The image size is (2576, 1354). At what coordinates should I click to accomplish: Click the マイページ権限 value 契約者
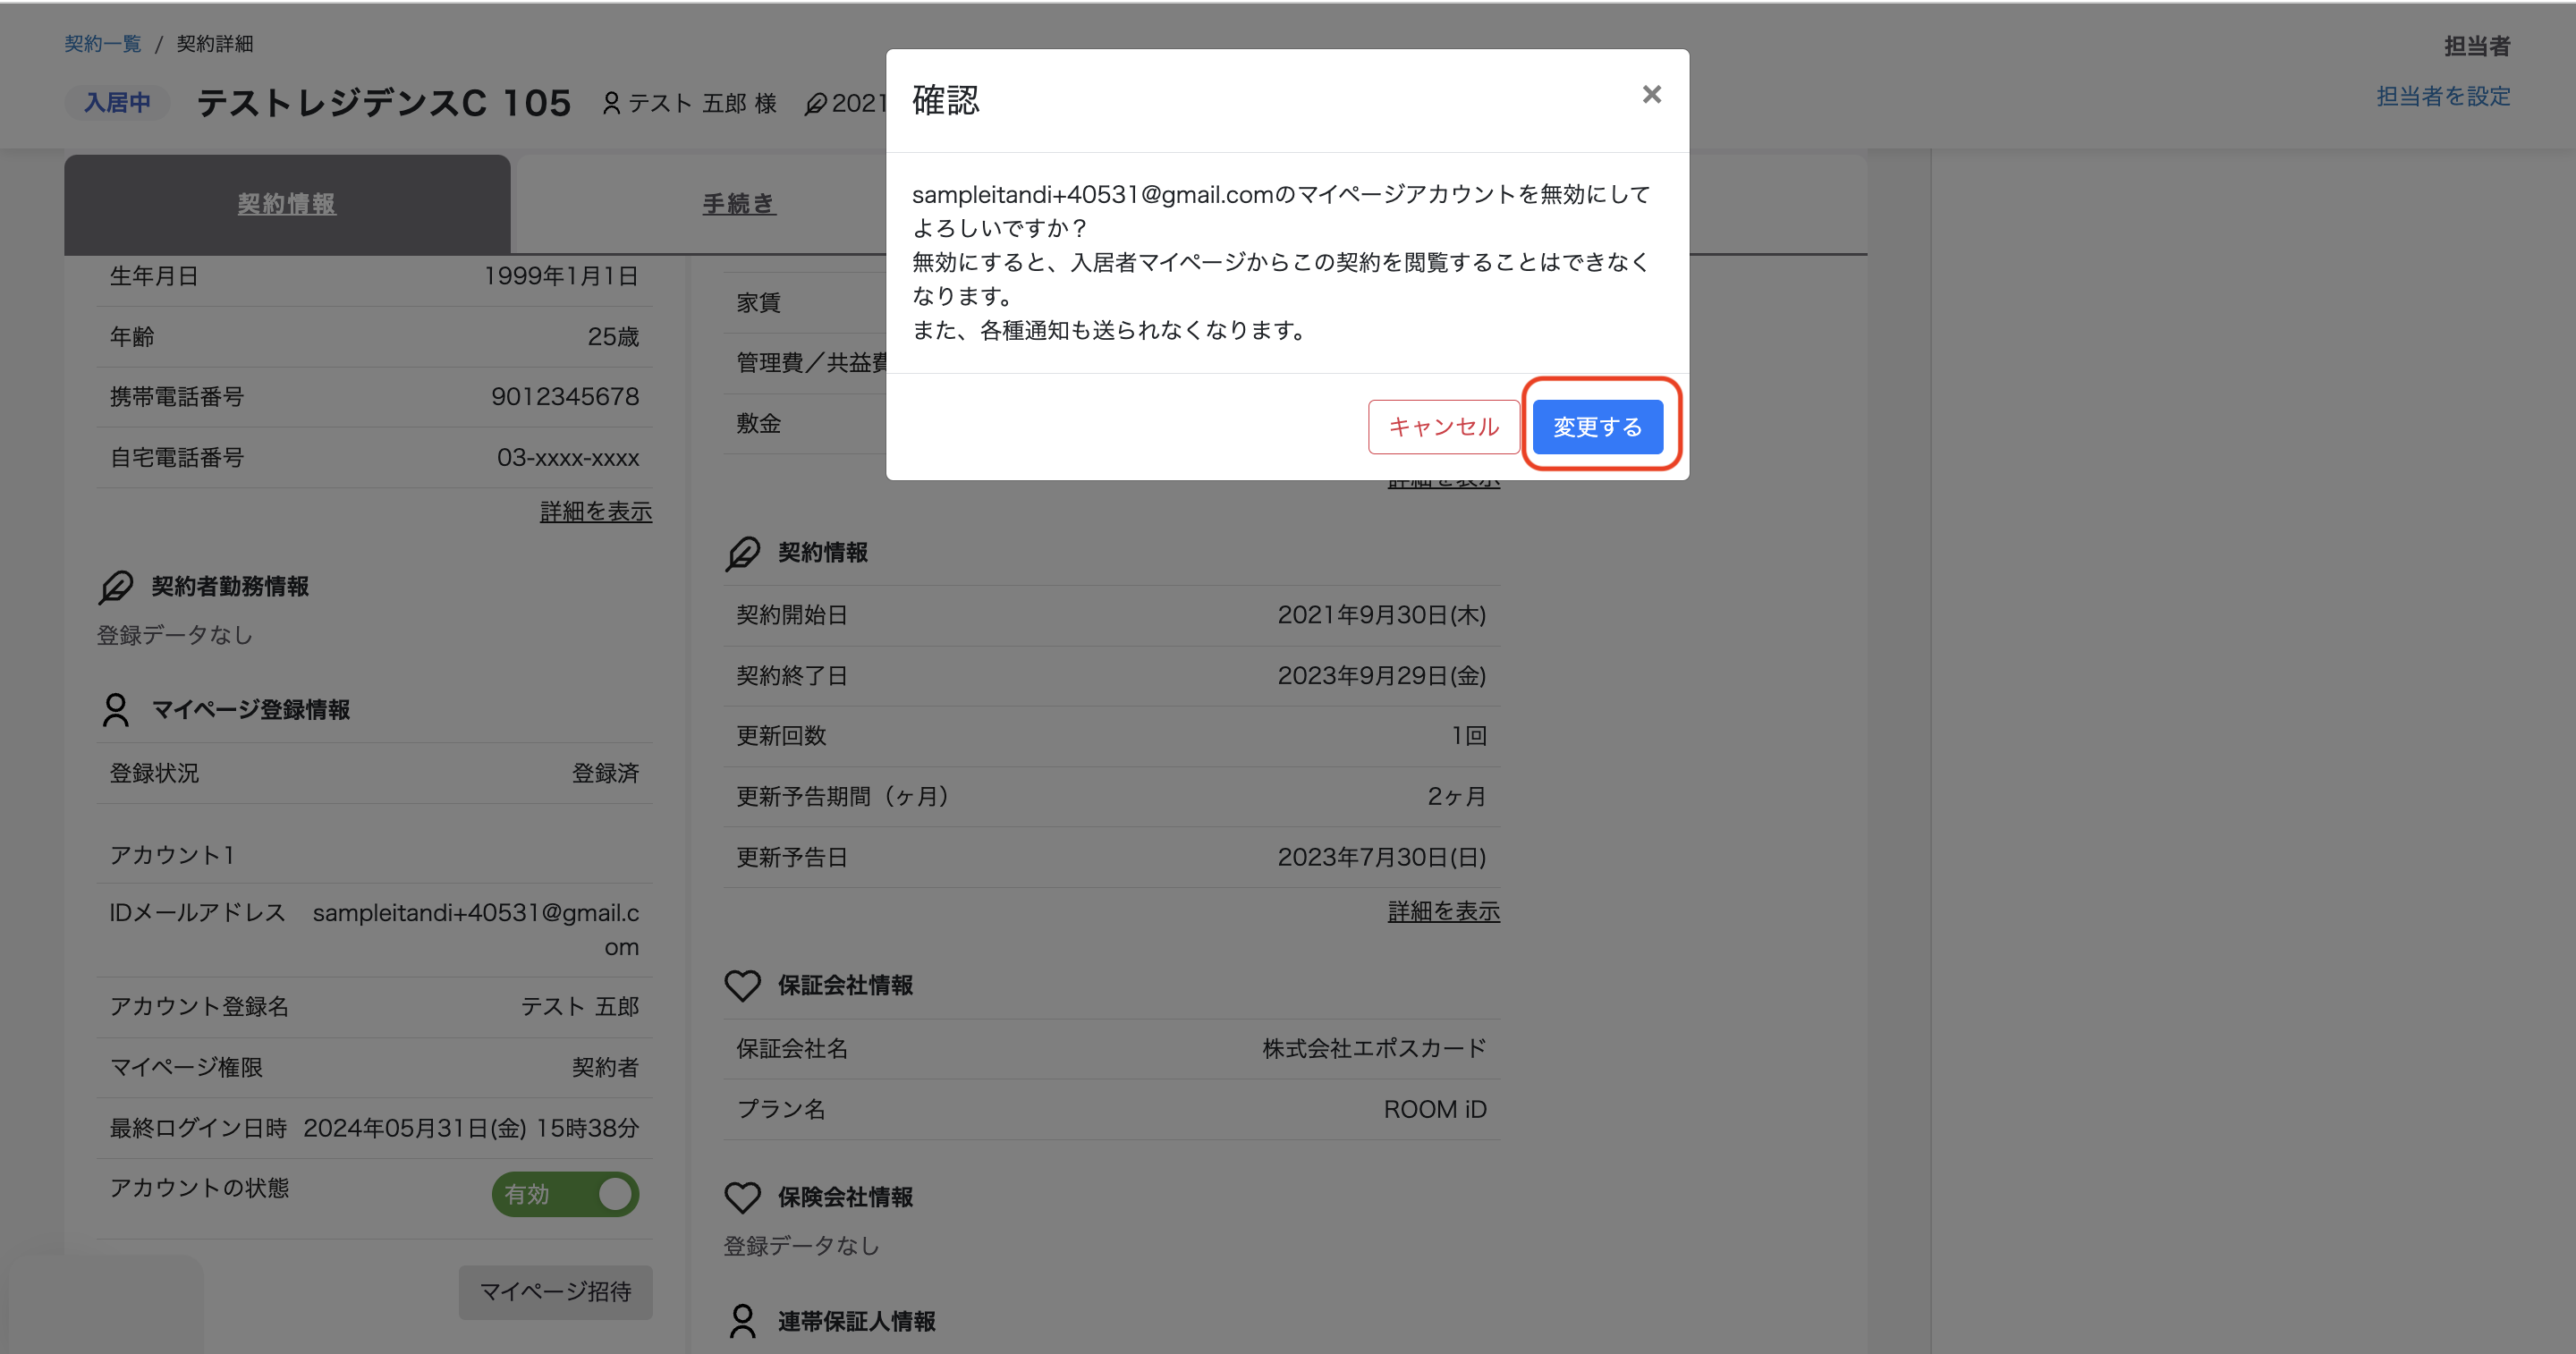click(605, 1067)
